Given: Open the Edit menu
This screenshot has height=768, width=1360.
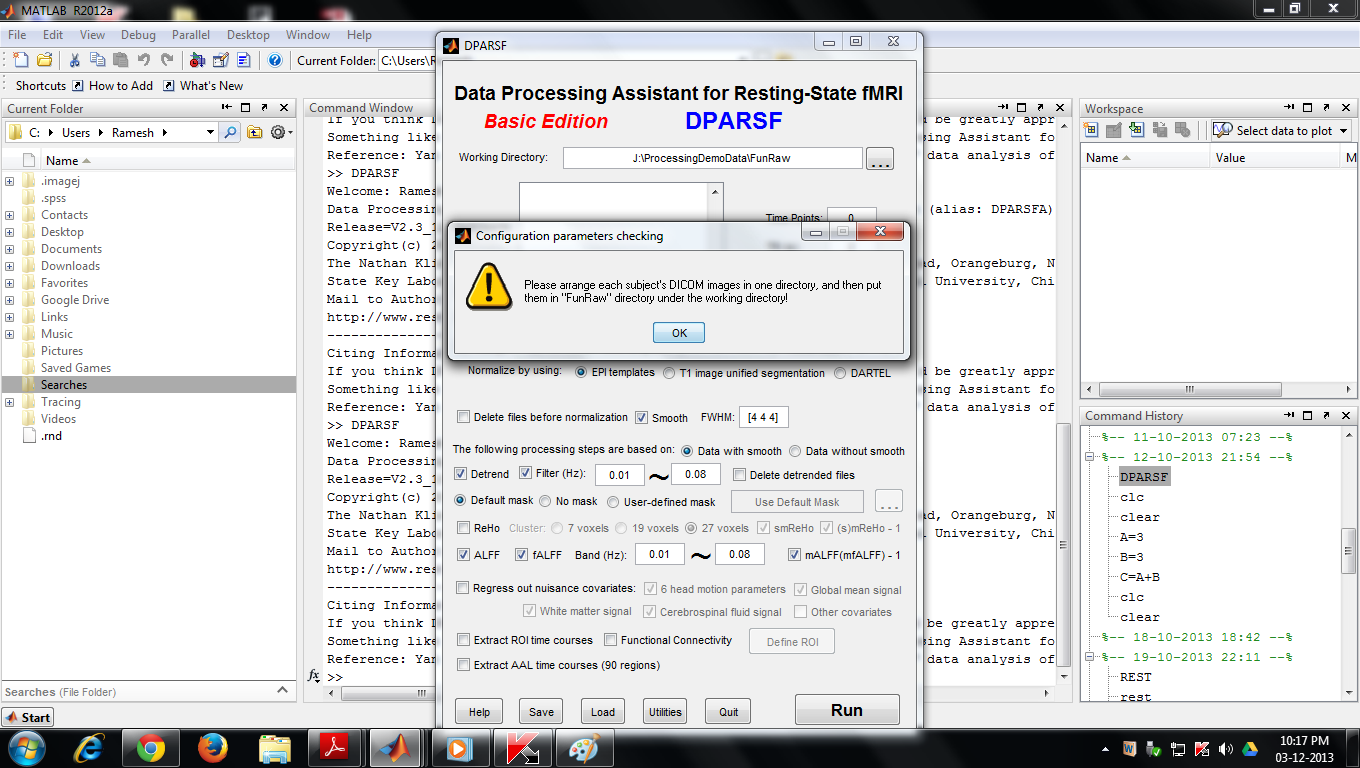Looking at the screenshot, I should (53, 34).
